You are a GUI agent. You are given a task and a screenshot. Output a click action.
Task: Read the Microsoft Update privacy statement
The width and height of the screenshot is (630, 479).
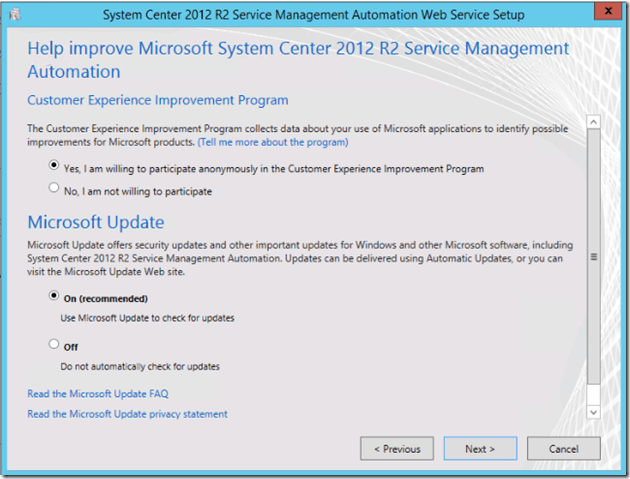coord(127,413)
